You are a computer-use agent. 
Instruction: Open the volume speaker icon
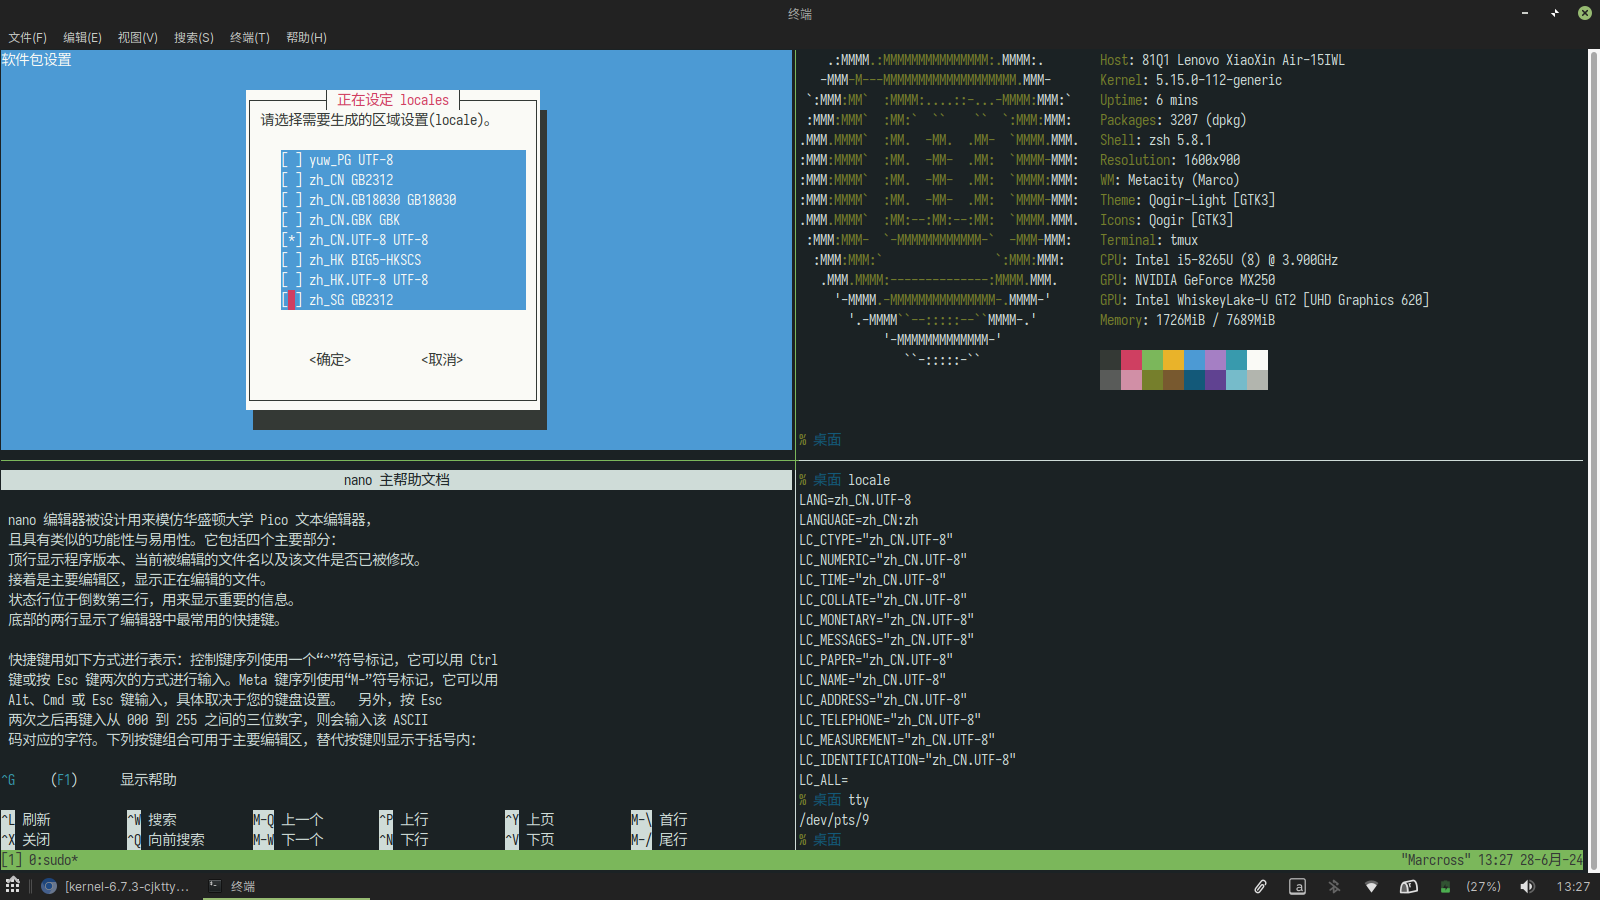coord(1527,886)
